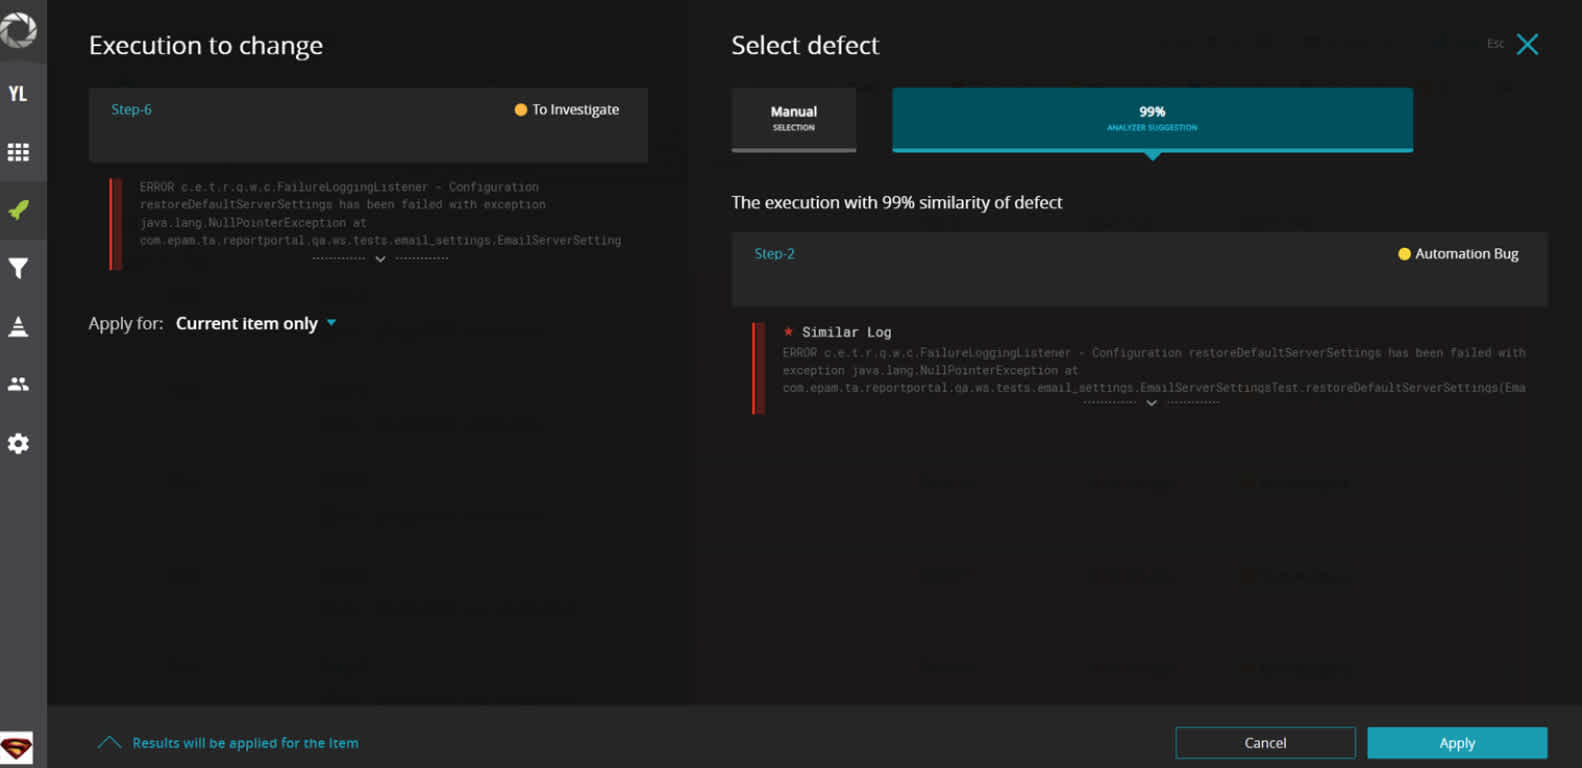The width and height of the screenshot is (1582, 768).
Task: Click the Automation Bug defect label
Action: (1458, 253)
